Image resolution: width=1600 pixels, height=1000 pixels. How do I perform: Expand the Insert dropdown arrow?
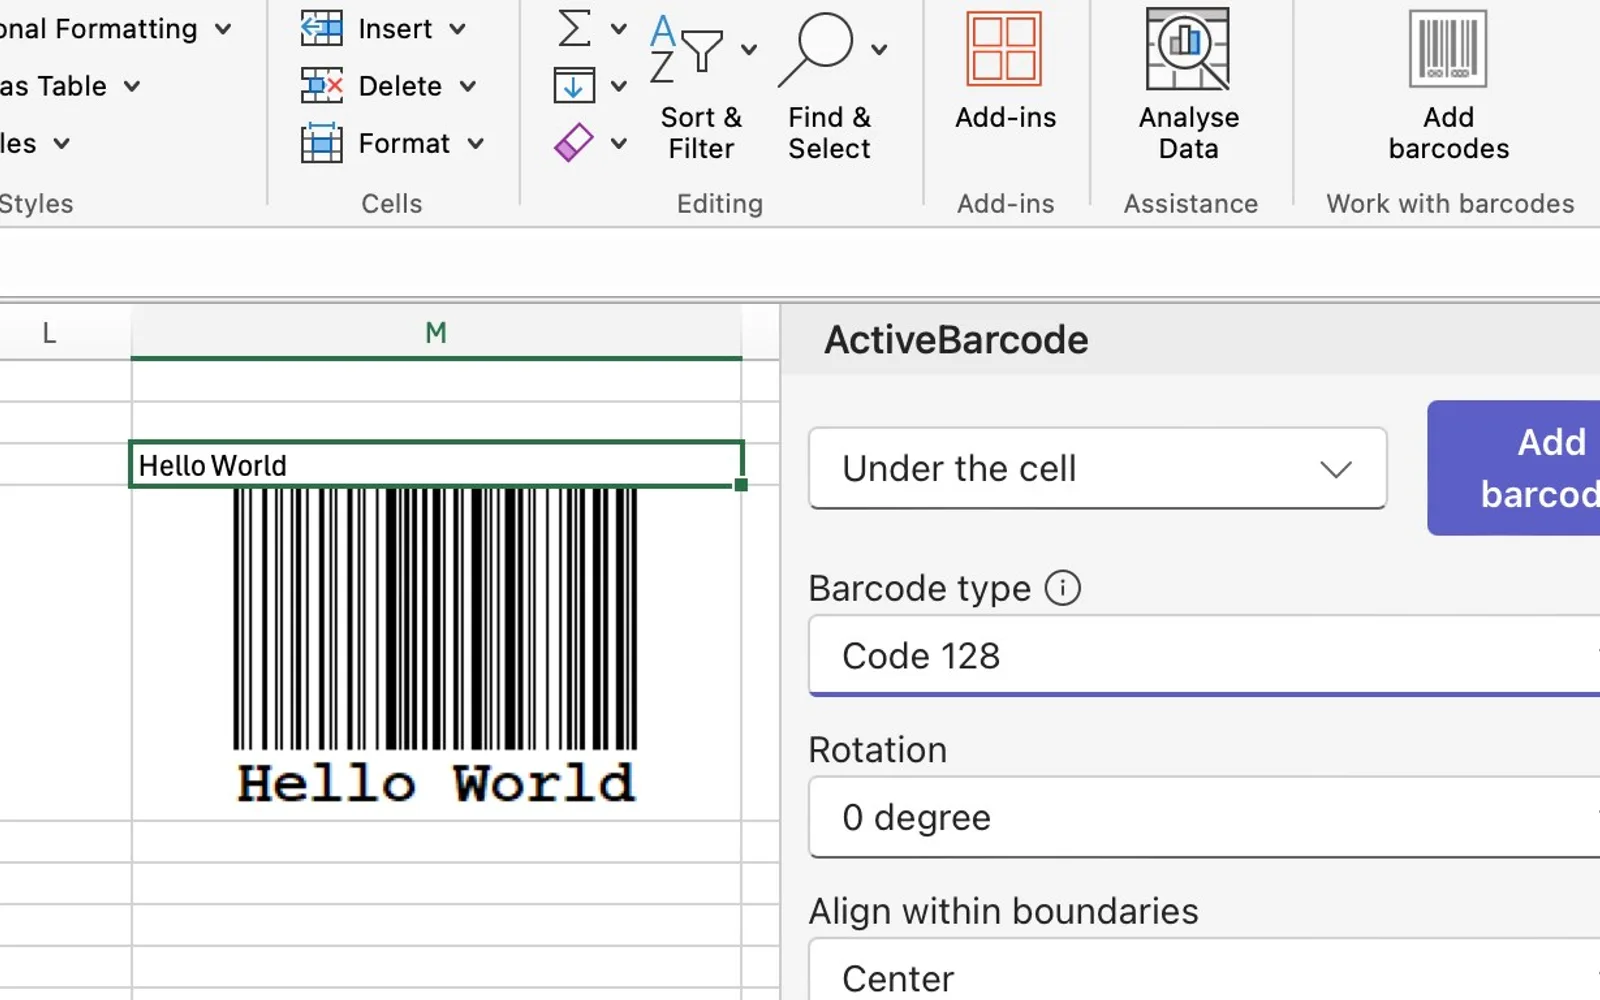pos(457,29)
